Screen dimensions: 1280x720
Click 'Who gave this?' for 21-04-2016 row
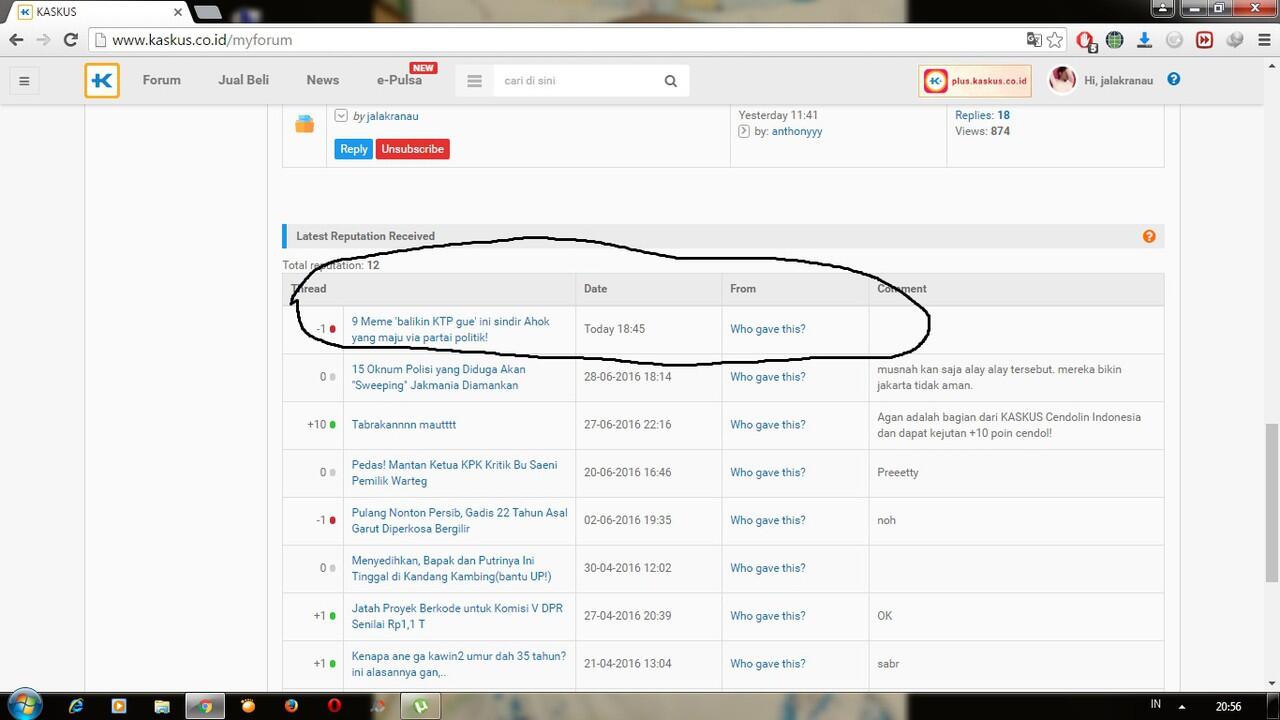coord(767,664)
